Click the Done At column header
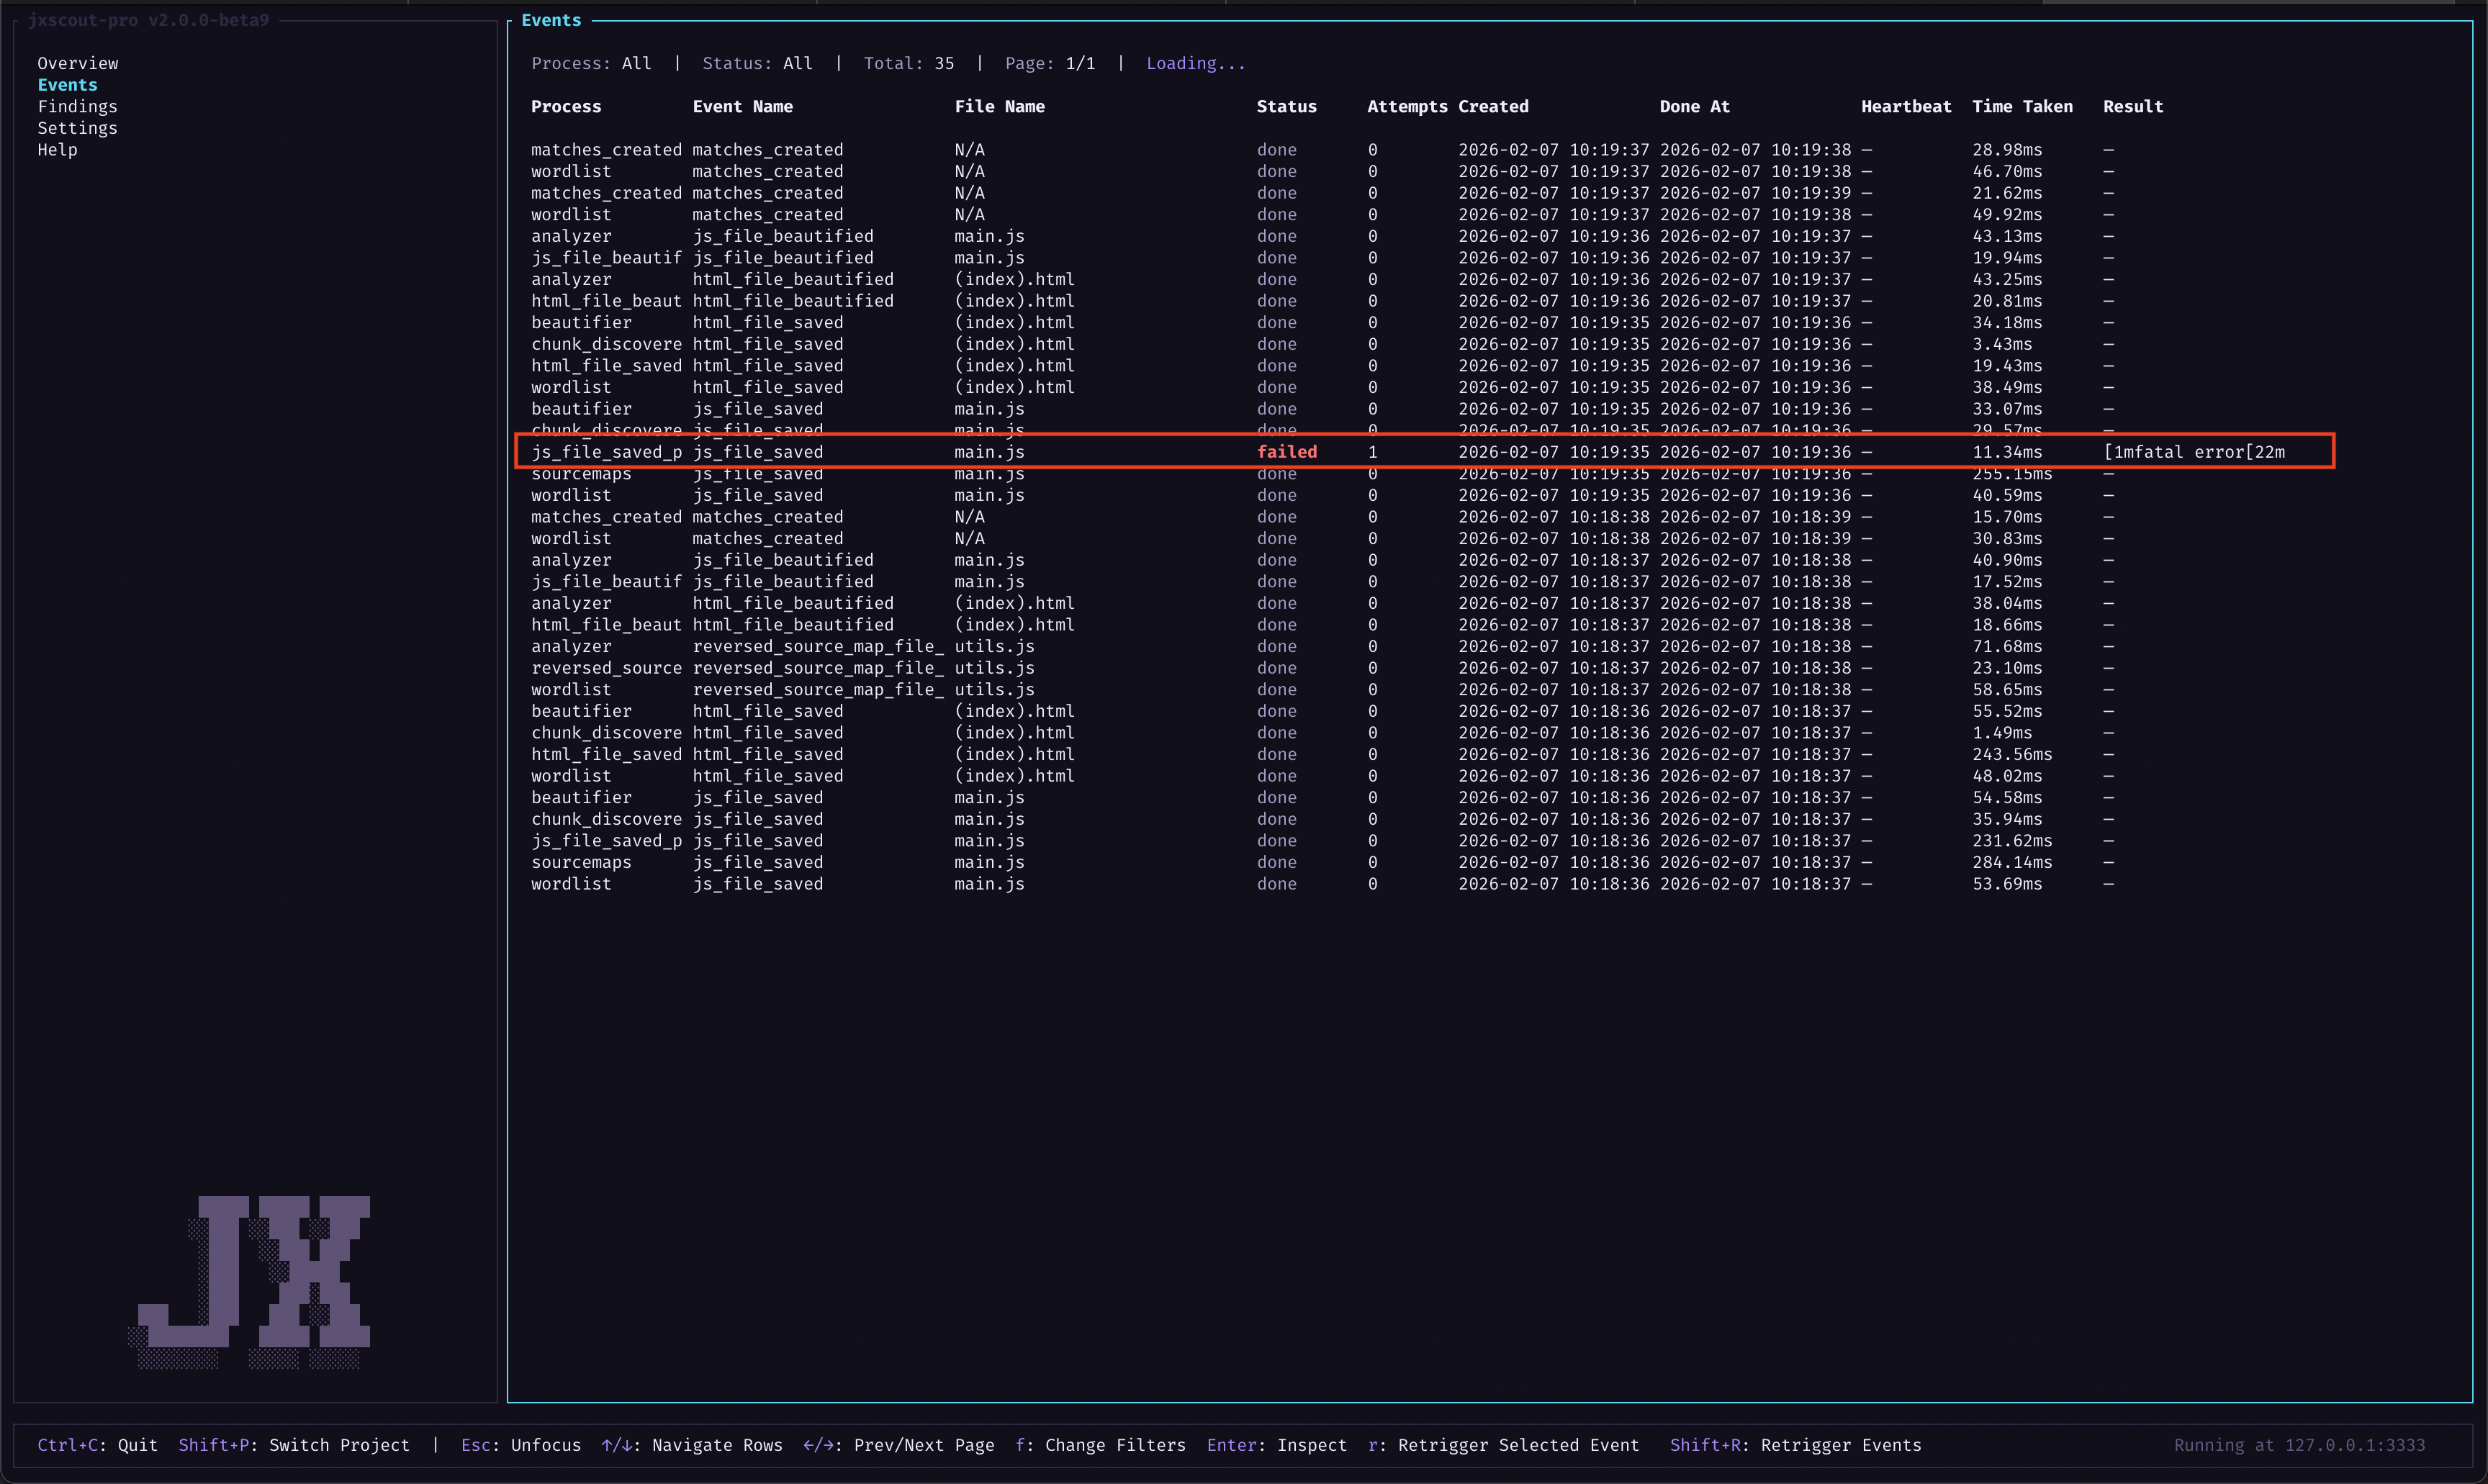Viewport: 2488px width, 1484px height. (x=1694, y=106)
